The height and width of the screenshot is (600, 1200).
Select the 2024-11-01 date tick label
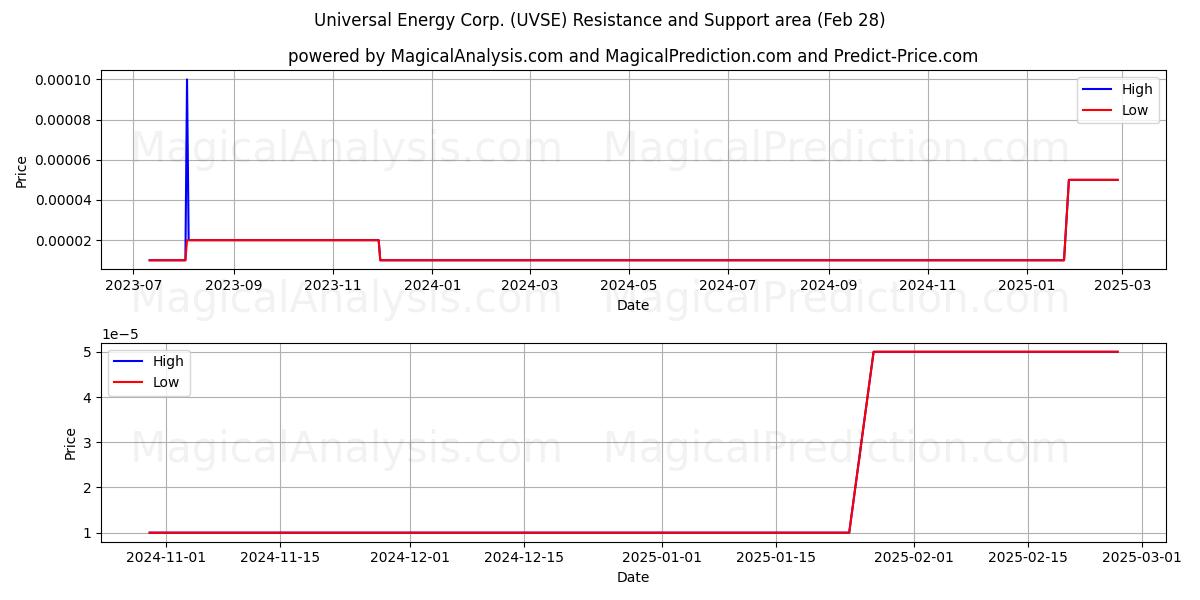[166, 557]
